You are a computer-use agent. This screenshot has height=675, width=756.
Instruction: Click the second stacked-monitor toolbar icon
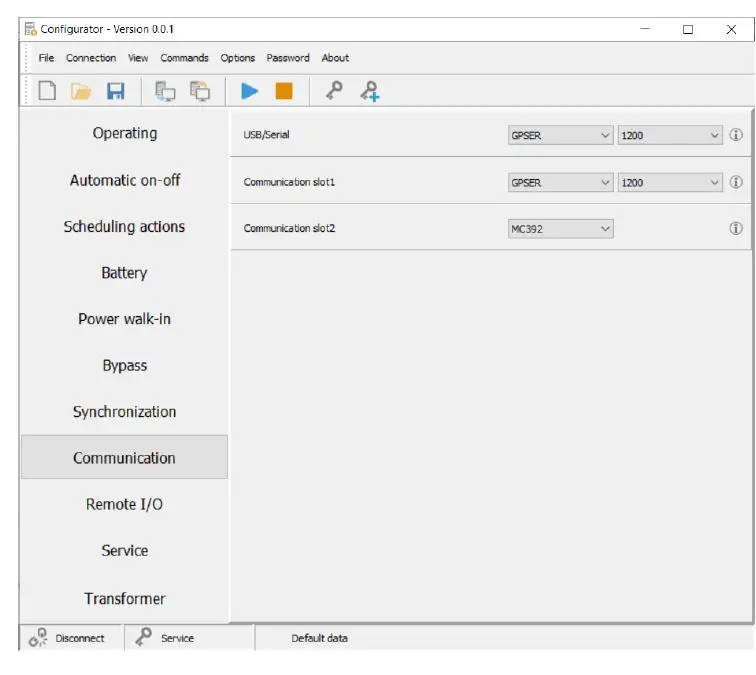(200, 91)
